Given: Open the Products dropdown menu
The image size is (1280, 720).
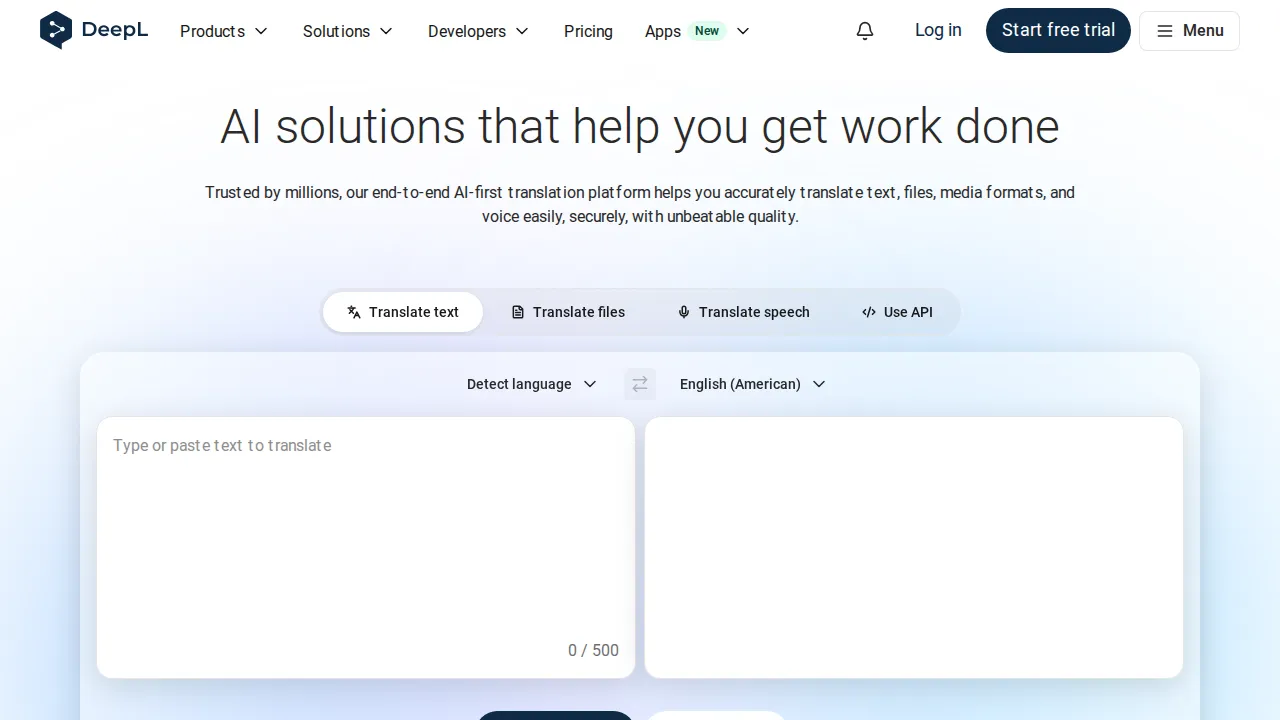Looking at the screenshot, I should point(224,31).
